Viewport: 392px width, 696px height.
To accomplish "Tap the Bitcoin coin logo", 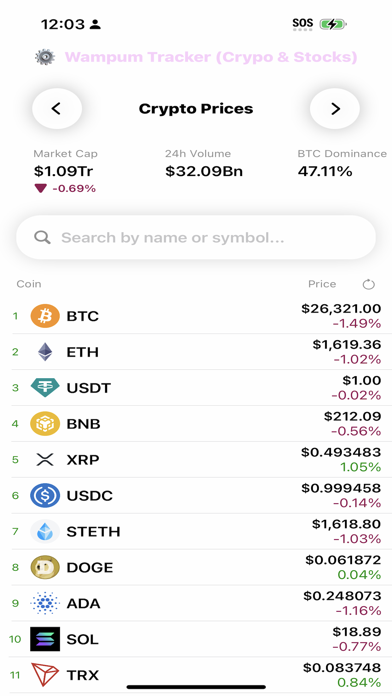I will click(45, 316).
